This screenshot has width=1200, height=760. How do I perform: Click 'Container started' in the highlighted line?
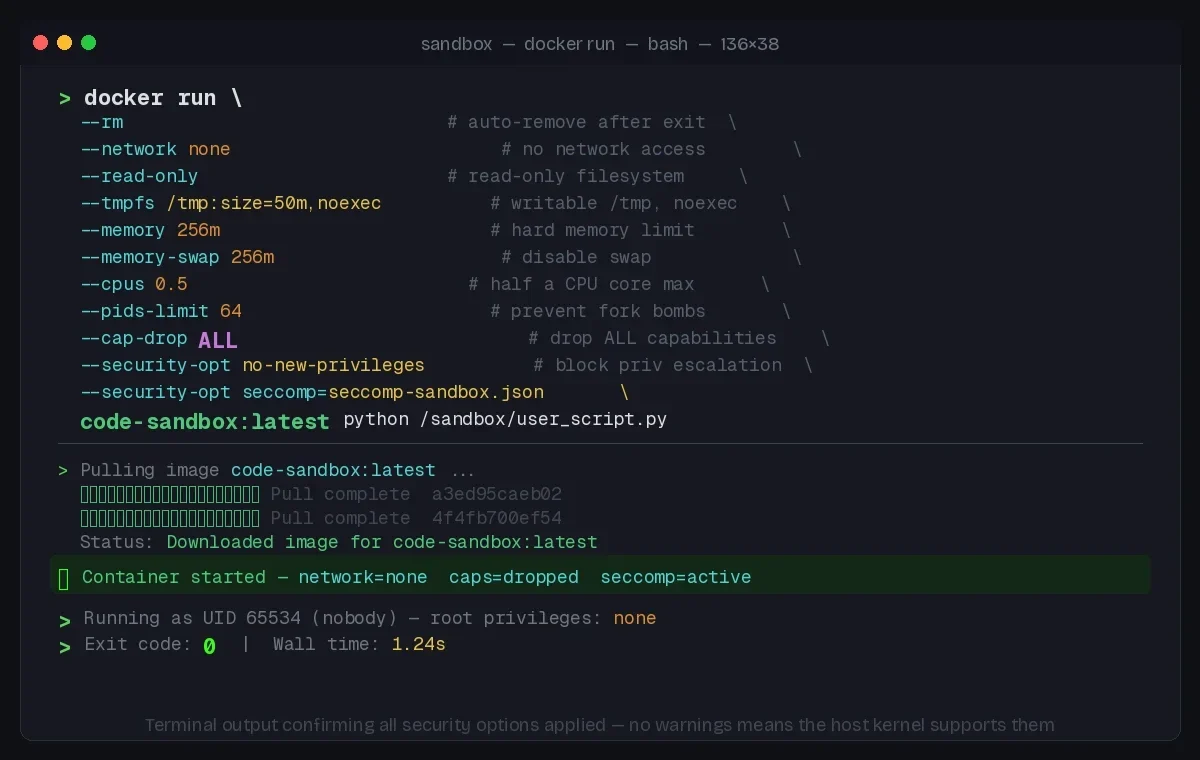coord(174,577)
